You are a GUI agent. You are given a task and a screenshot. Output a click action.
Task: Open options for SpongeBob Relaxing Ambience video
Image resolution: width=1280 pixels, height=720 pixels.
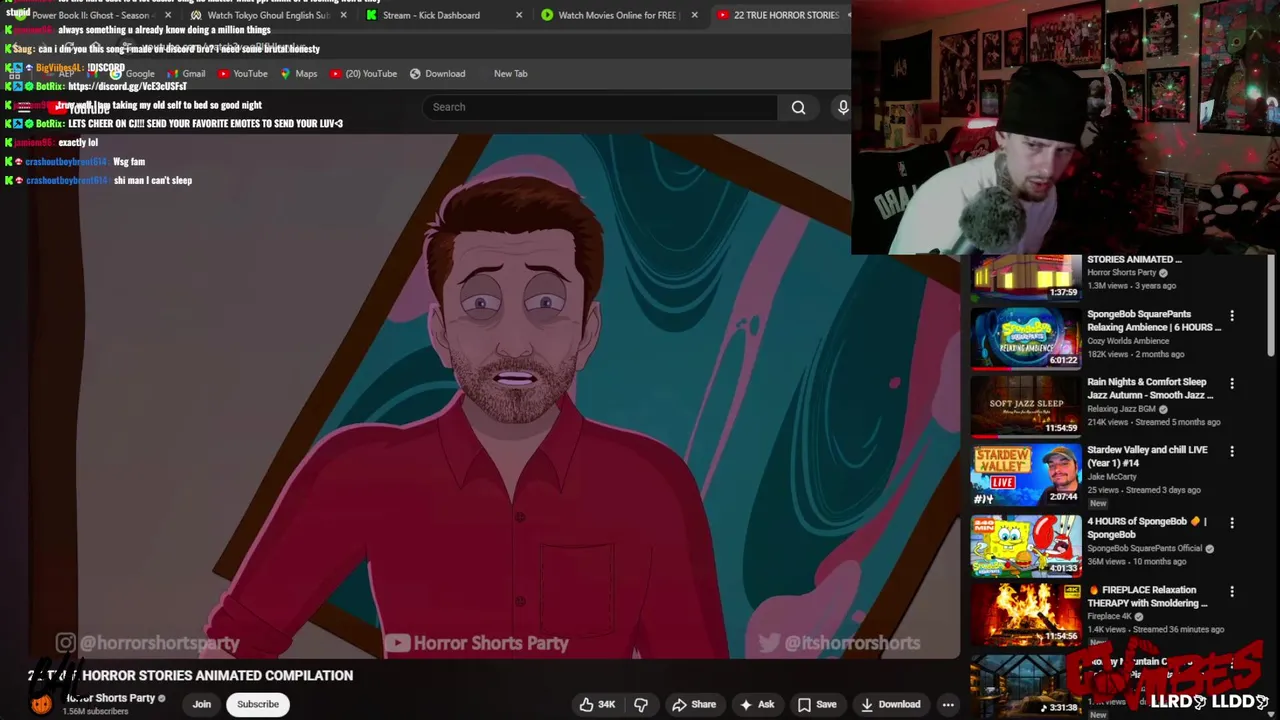1232,315
